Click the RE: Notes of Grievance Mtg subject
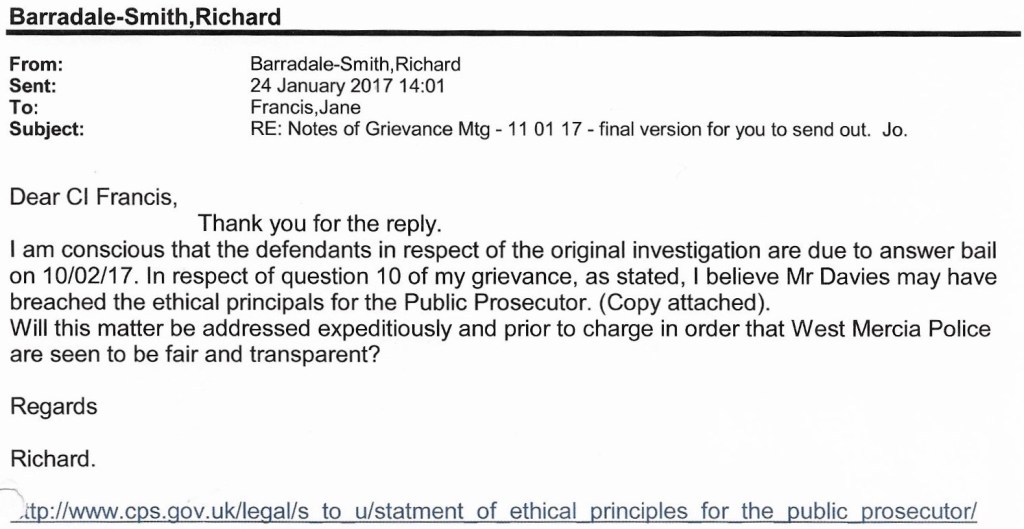Screen dimensions: 1024x529 pyautogui.click(x=578, y=128)
